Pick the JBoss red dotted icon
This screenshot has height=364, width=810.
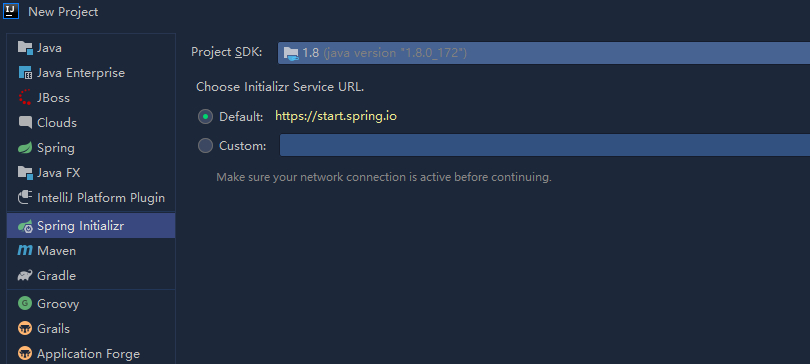25,98
